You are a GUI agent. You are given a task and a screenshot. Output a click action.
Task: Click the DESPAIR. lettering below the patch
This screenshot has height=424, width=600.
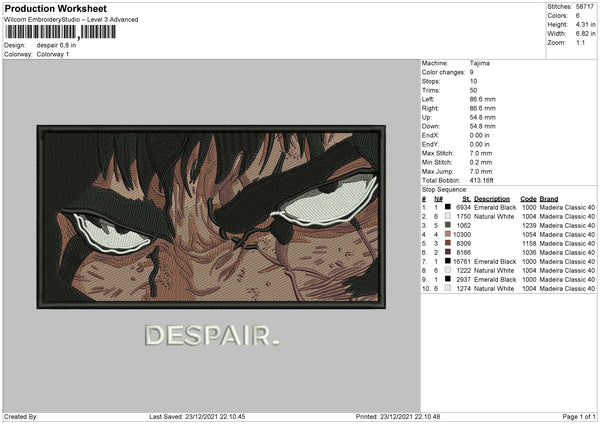point(212,336)
